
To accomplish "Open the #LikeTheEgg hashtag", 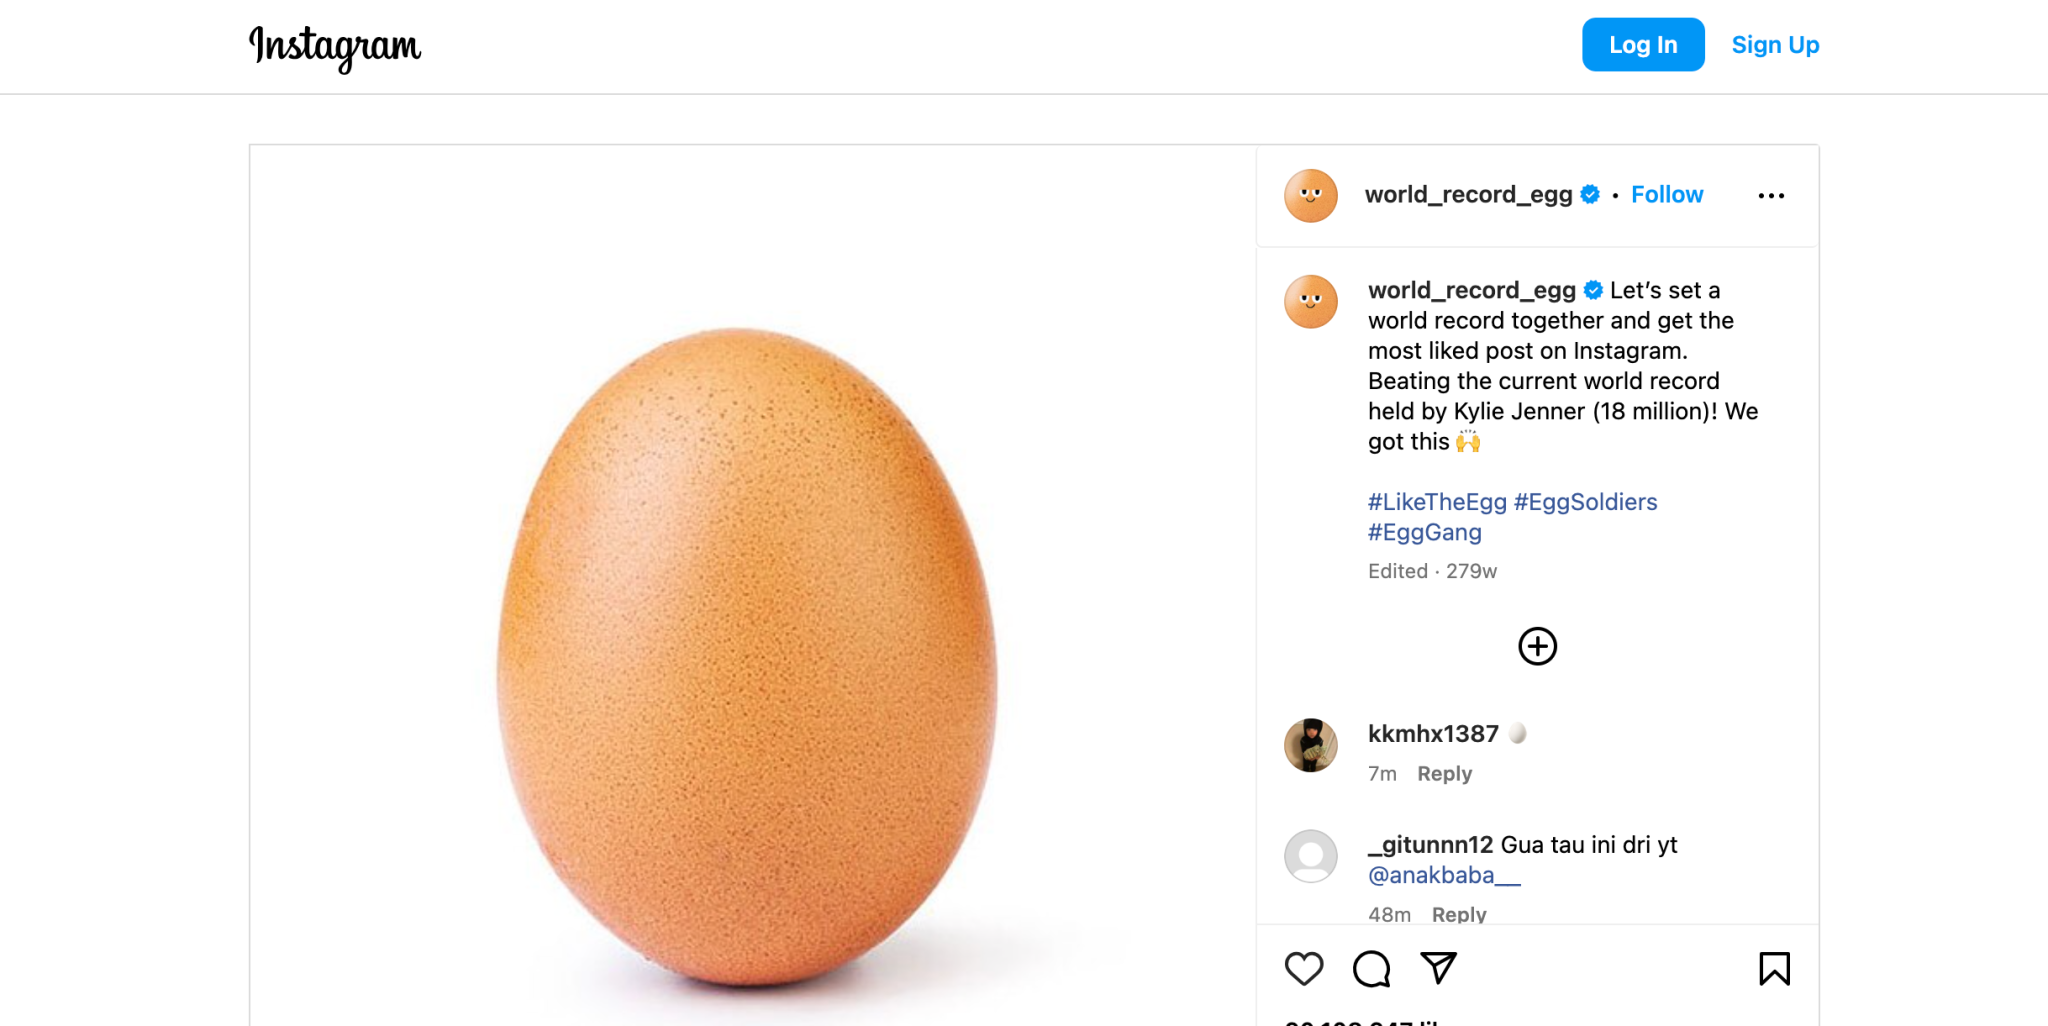I will coord(1436,502).
